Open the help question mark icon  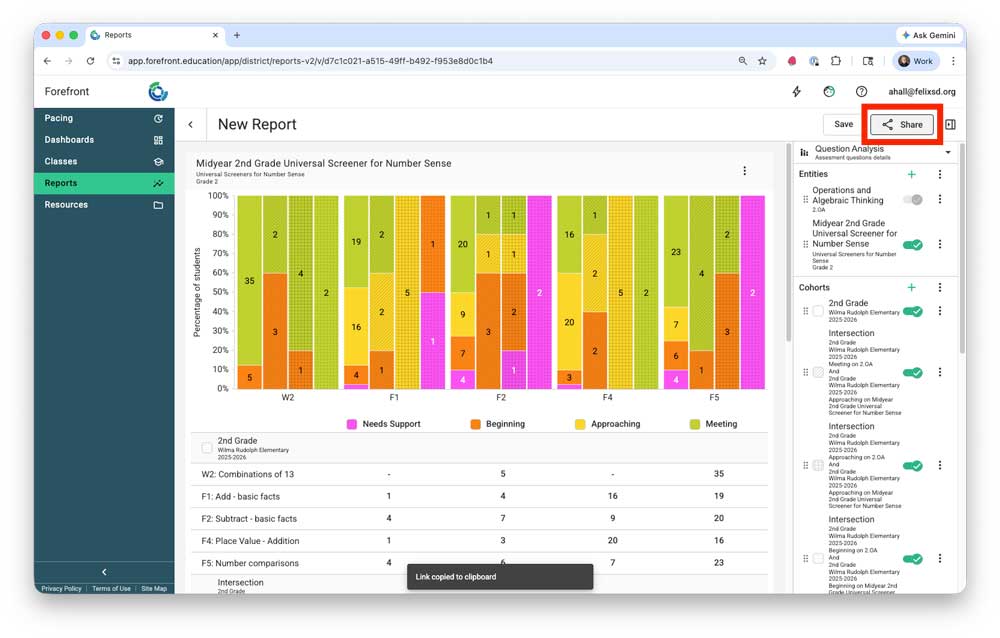click(861, 91)
